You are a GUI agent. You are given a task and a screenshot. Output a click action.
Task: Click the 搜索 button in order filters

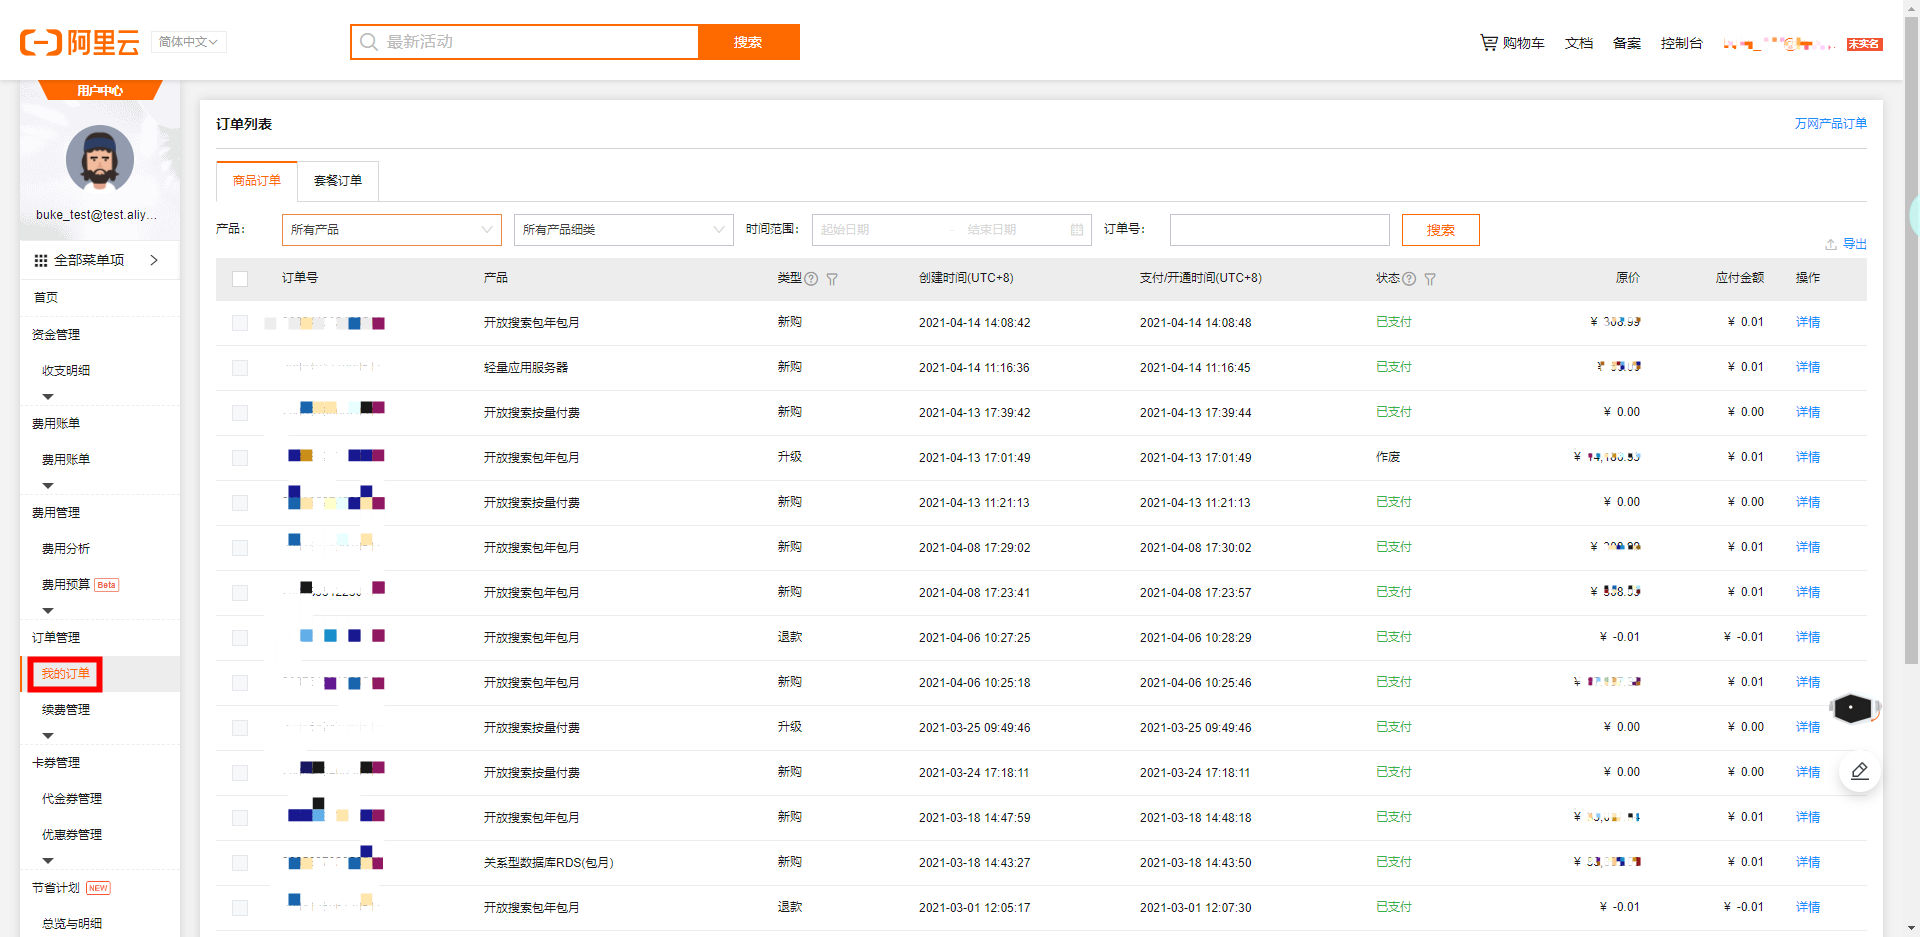(1441, 230)
